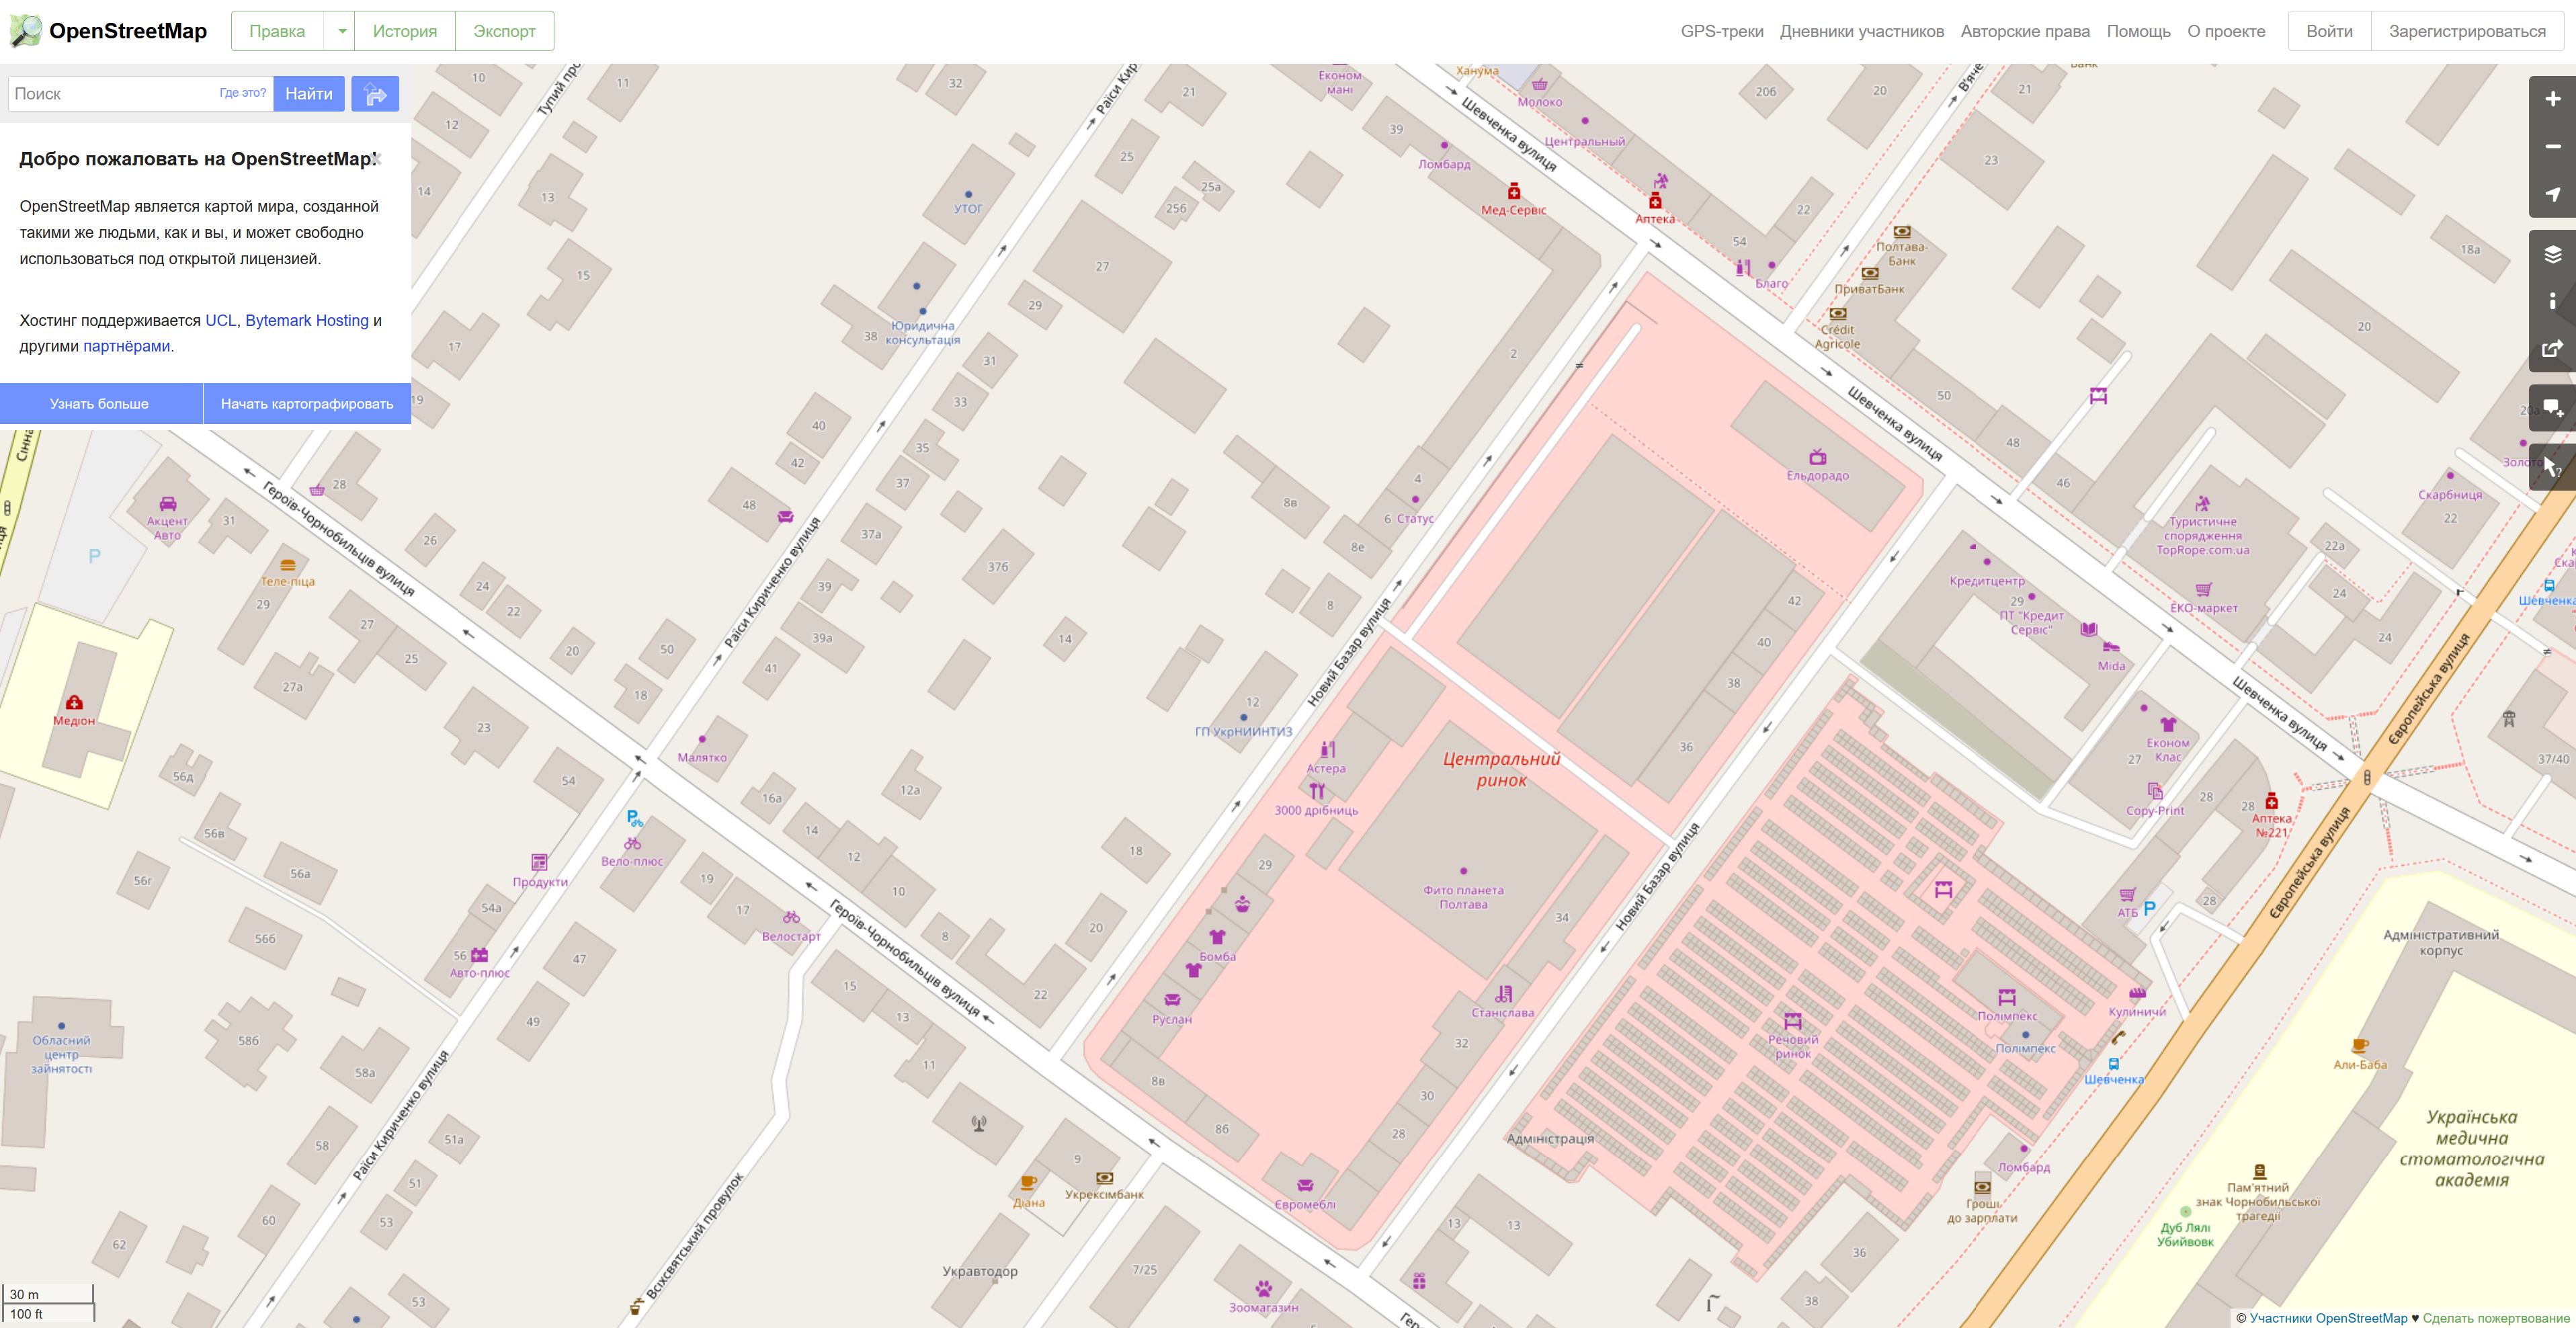This screenshot has width=2576, height=1328.
Task: Add a note to the map
Action: point(2552,408)
